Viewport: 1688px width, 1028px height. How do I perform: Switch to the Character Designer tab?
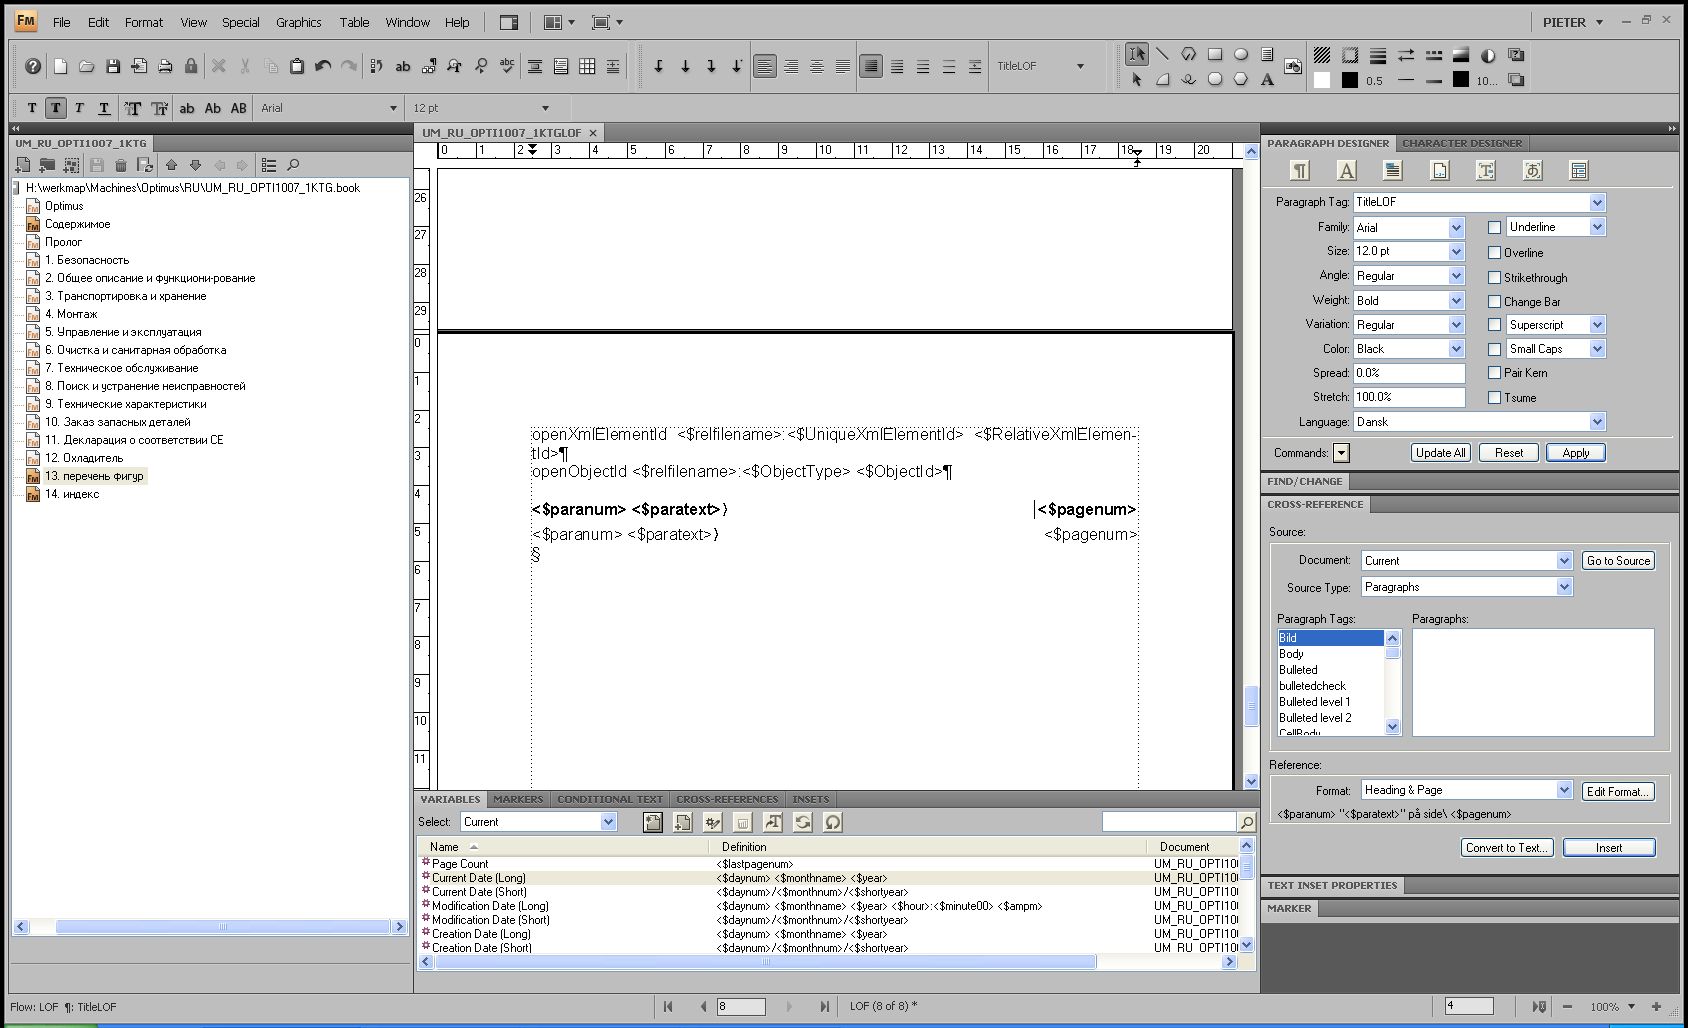coord(1461,143)
